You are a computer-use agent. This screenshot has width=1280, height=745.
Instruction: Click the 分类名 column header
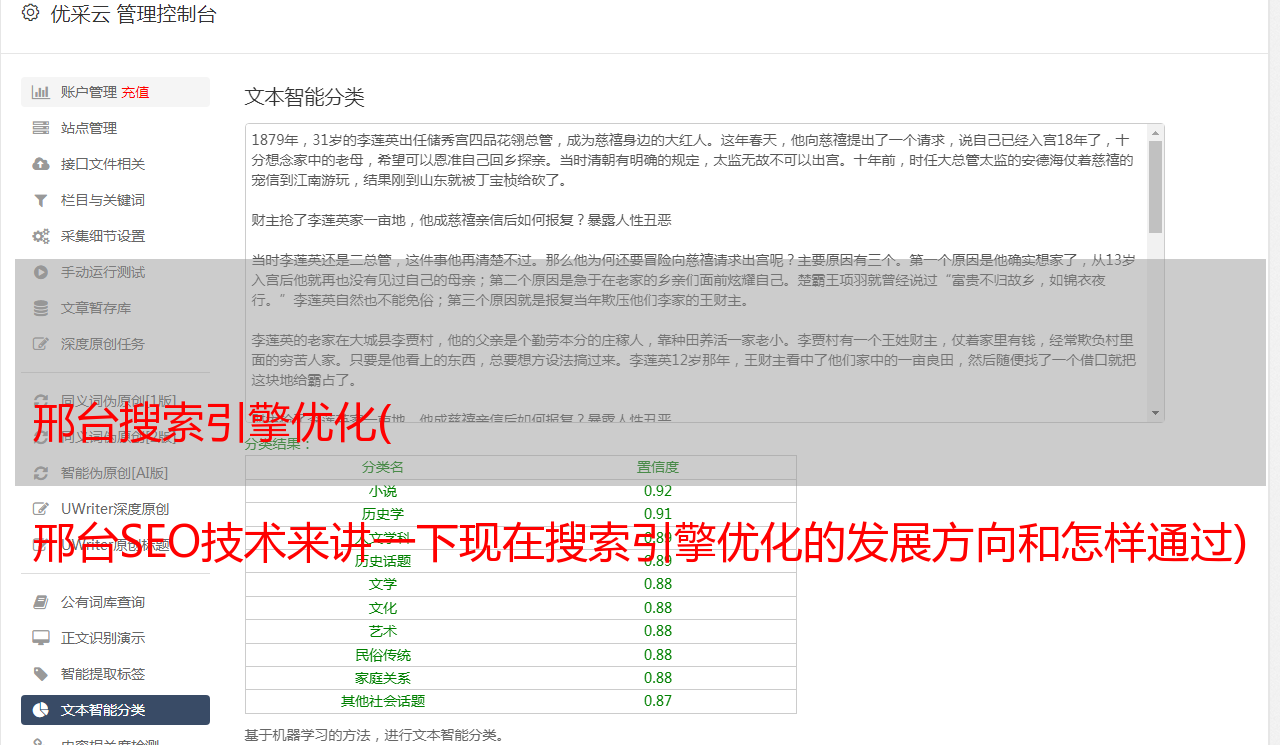tap(383, 467)
